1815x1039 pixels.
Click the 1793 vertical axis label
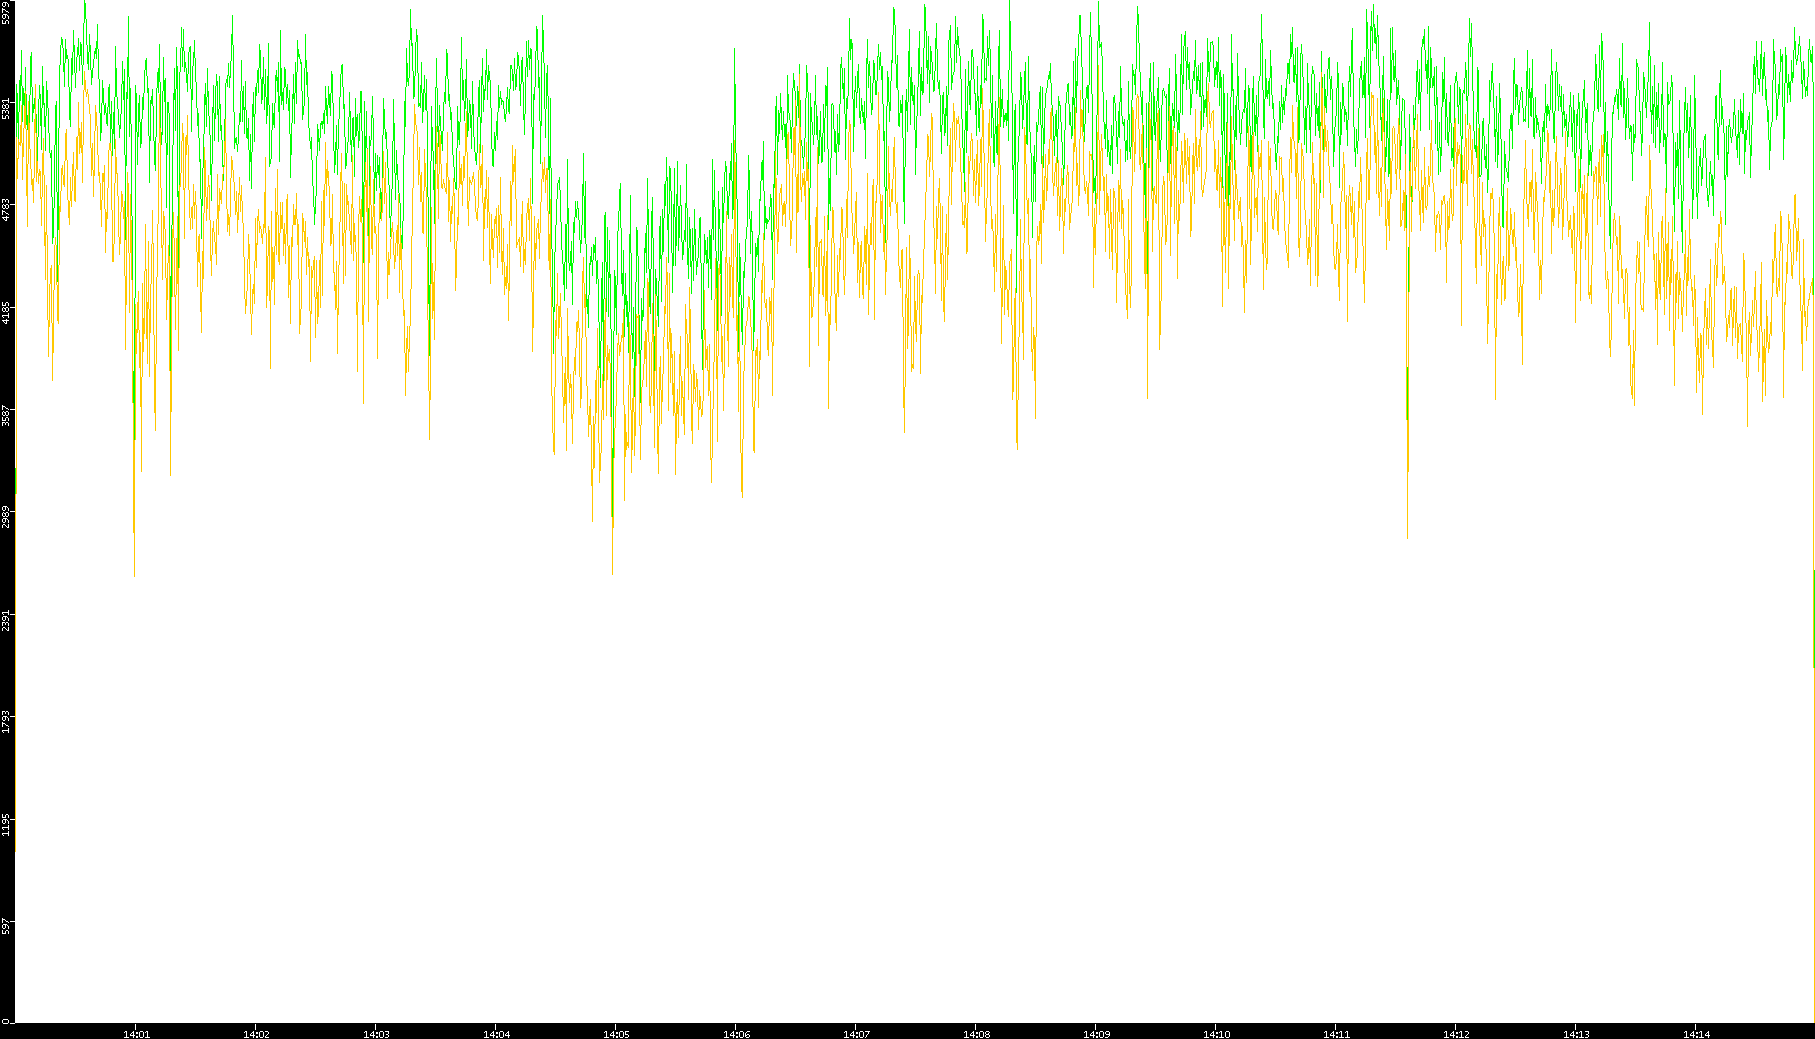coord(7,721)
